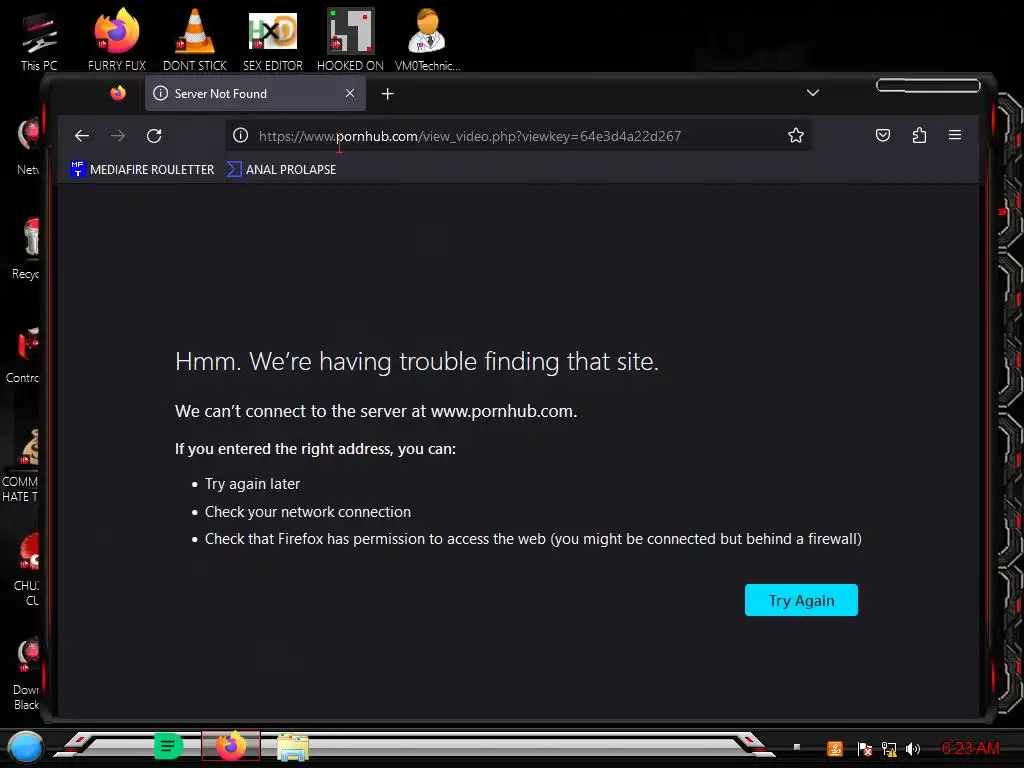
Task: Click the 'Hmm. We're having trouble' heading
Action: coord(417,362)
